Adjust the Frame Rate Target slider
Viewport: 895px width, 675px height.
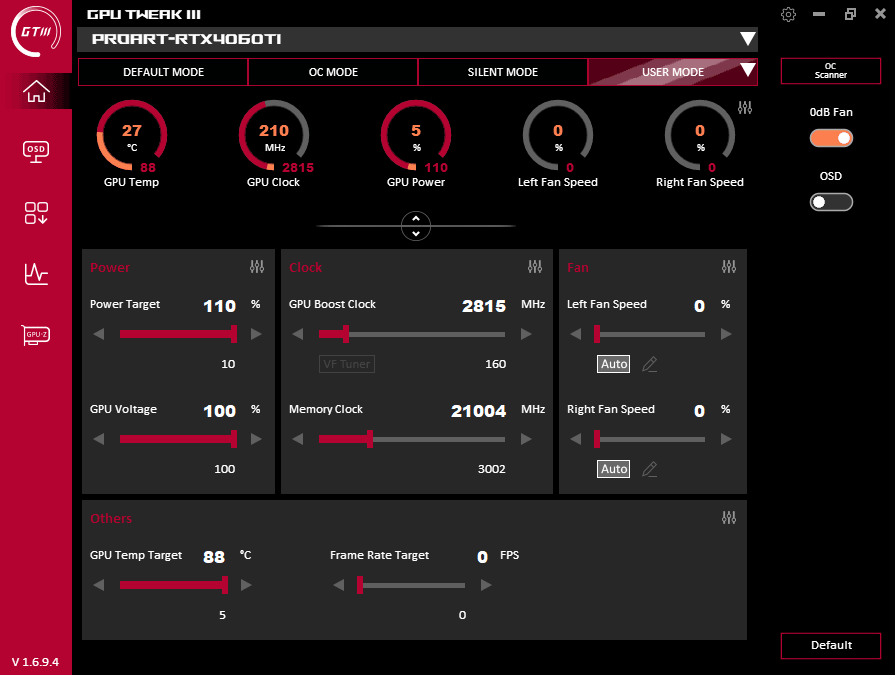pos(411,585)
